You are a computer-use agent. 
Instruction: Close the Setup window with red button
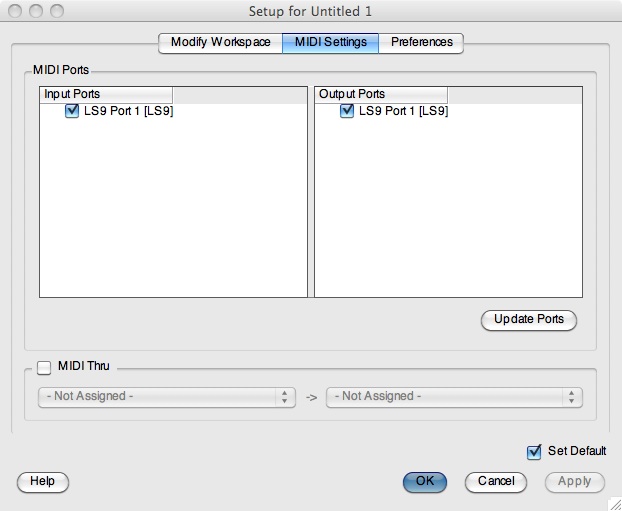coord(15,11)
